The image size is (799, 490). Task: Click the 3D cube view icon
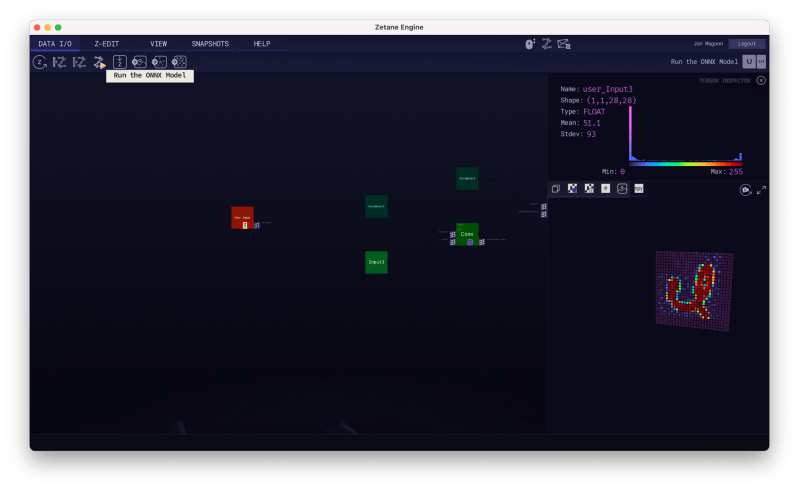click(x=556, y=189)
